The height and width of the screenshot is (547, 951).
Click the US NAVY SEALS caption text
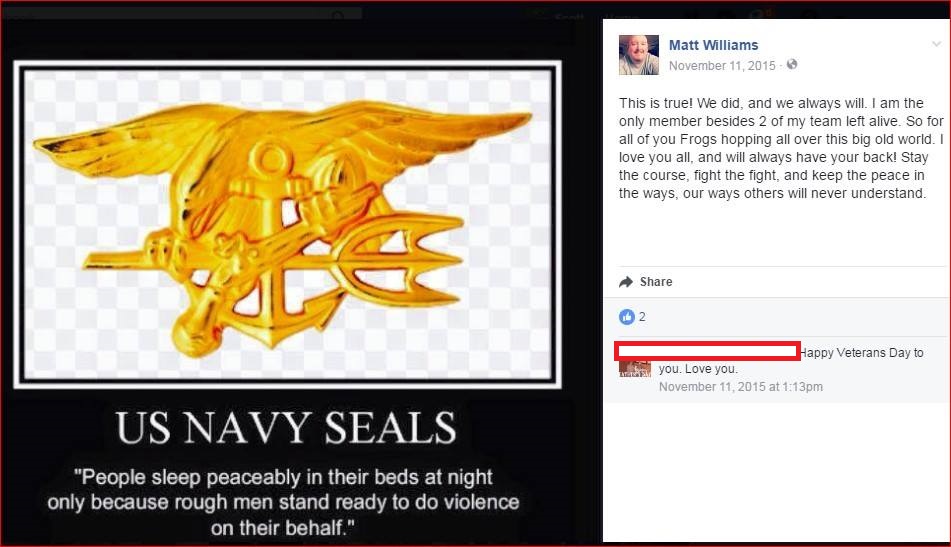tap(285, 428)
